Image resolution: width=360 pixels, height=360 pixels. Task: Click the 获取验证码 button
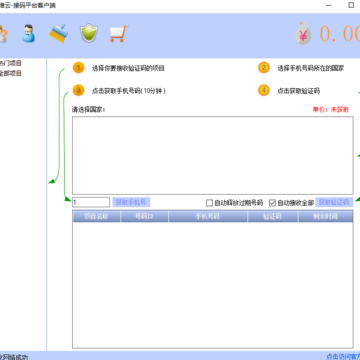click(334, 202)
